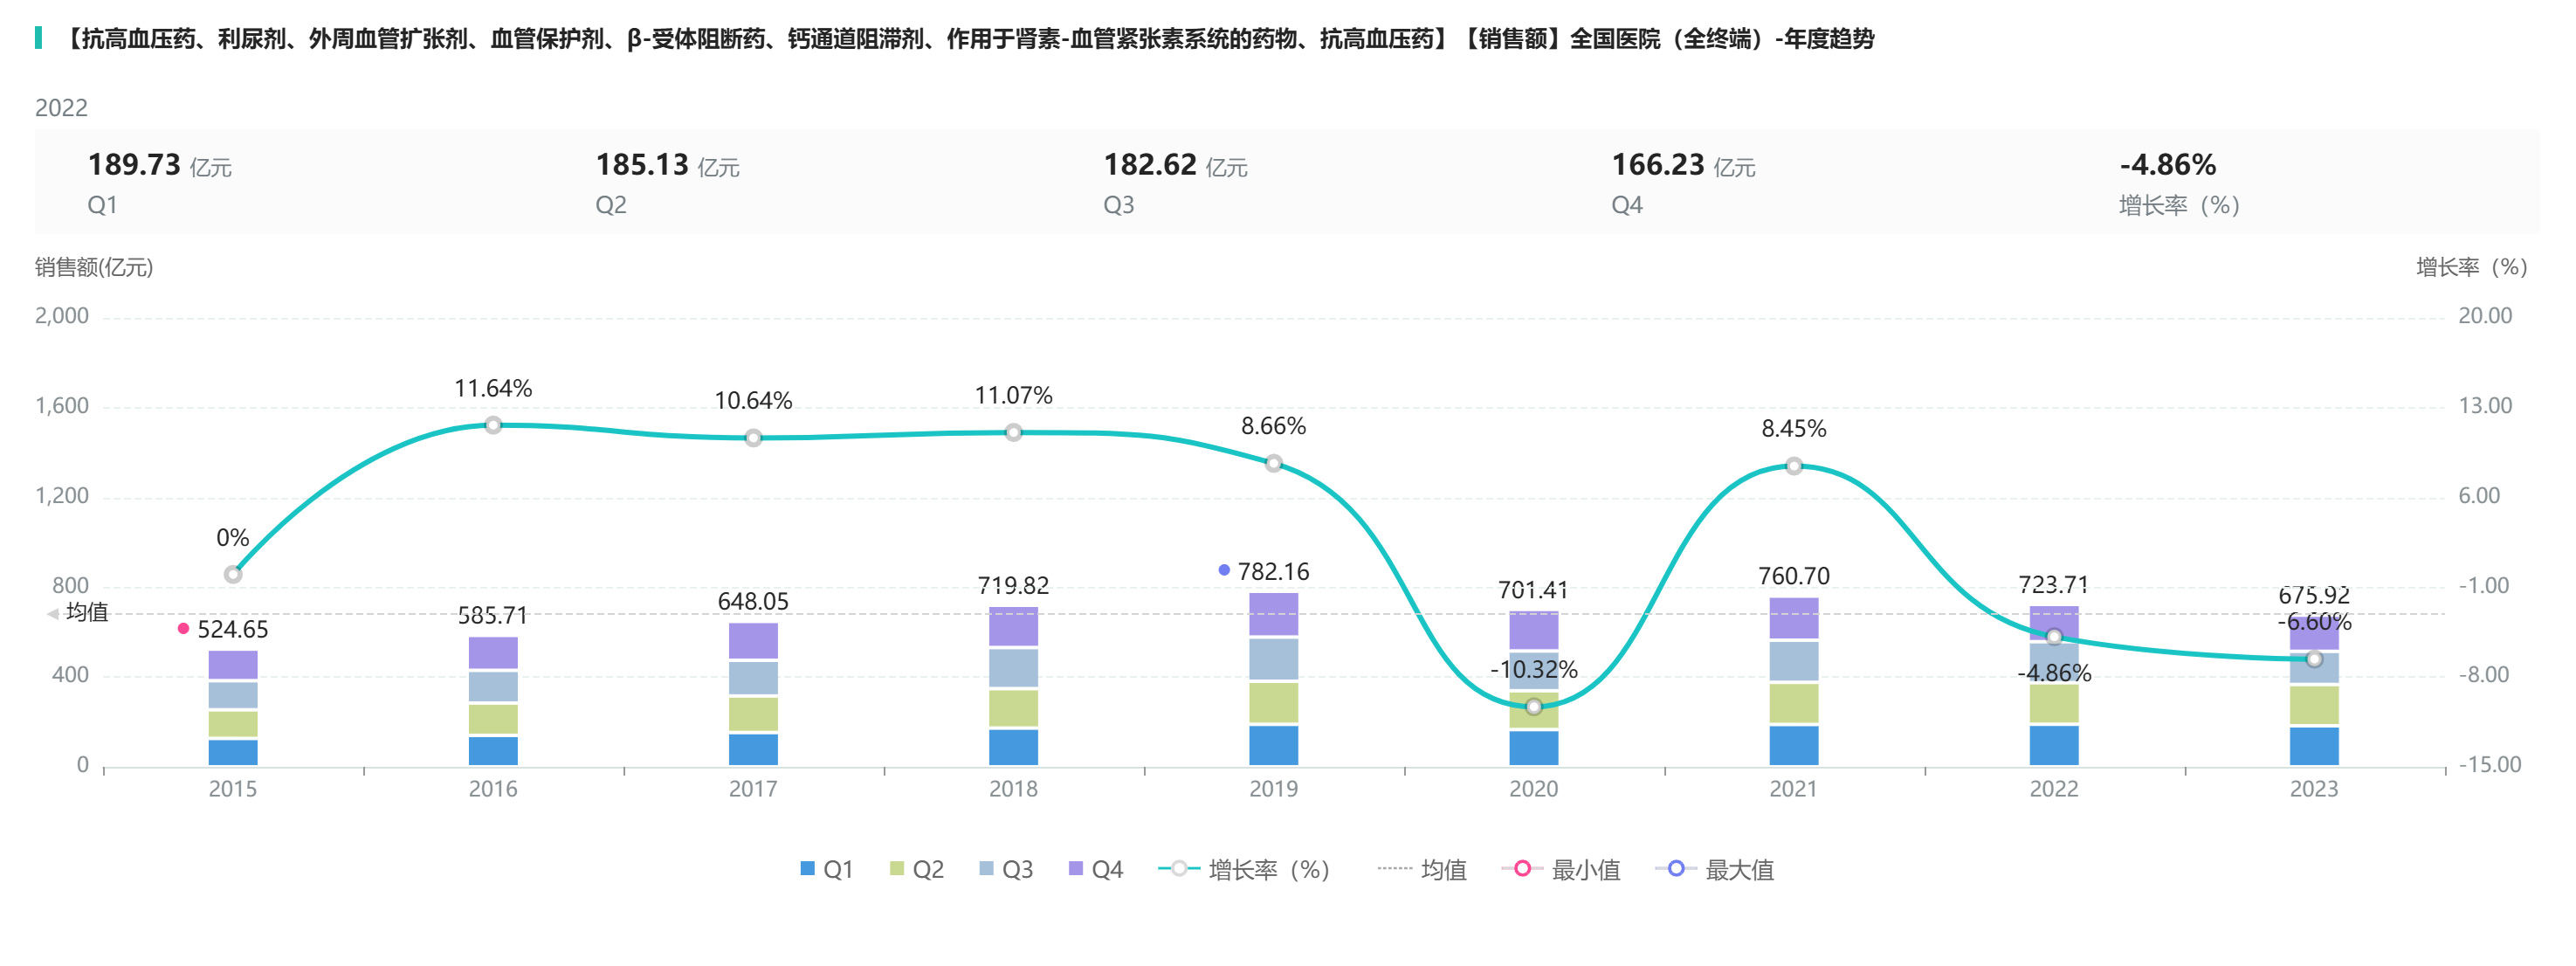
Task: Click the 2020 growth point -10.32%
Action: (x=1533, y=707)
